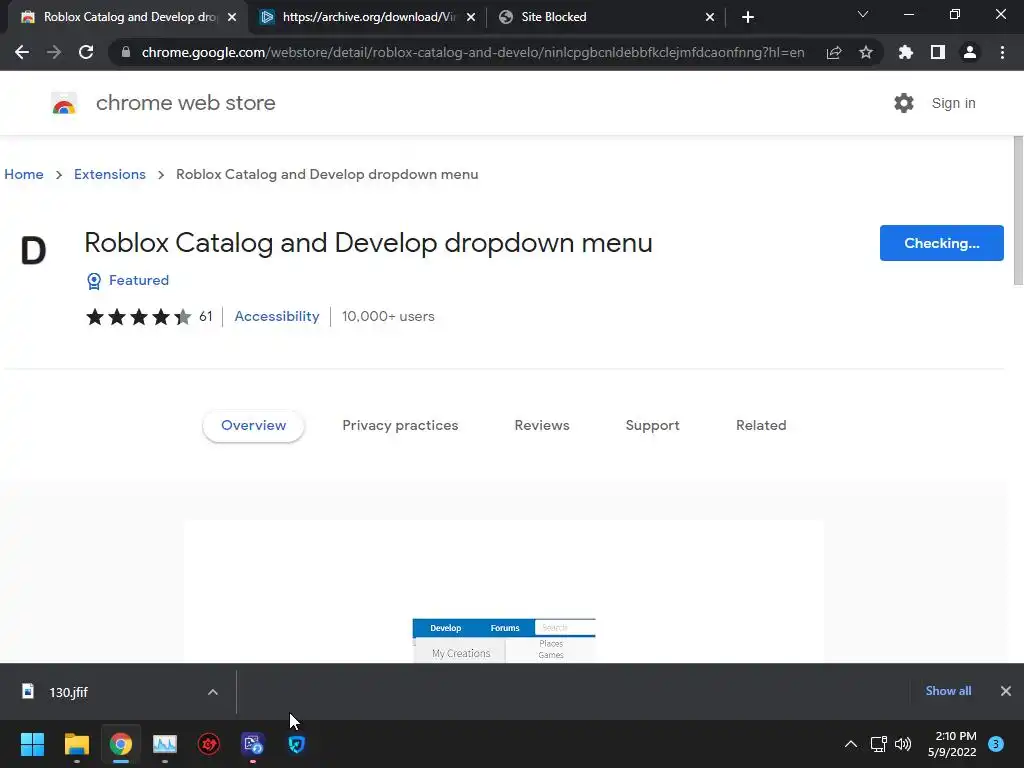Open the Extensions puzzle piece menu
Screen dimensions: 1024x768
coord(906,52)
